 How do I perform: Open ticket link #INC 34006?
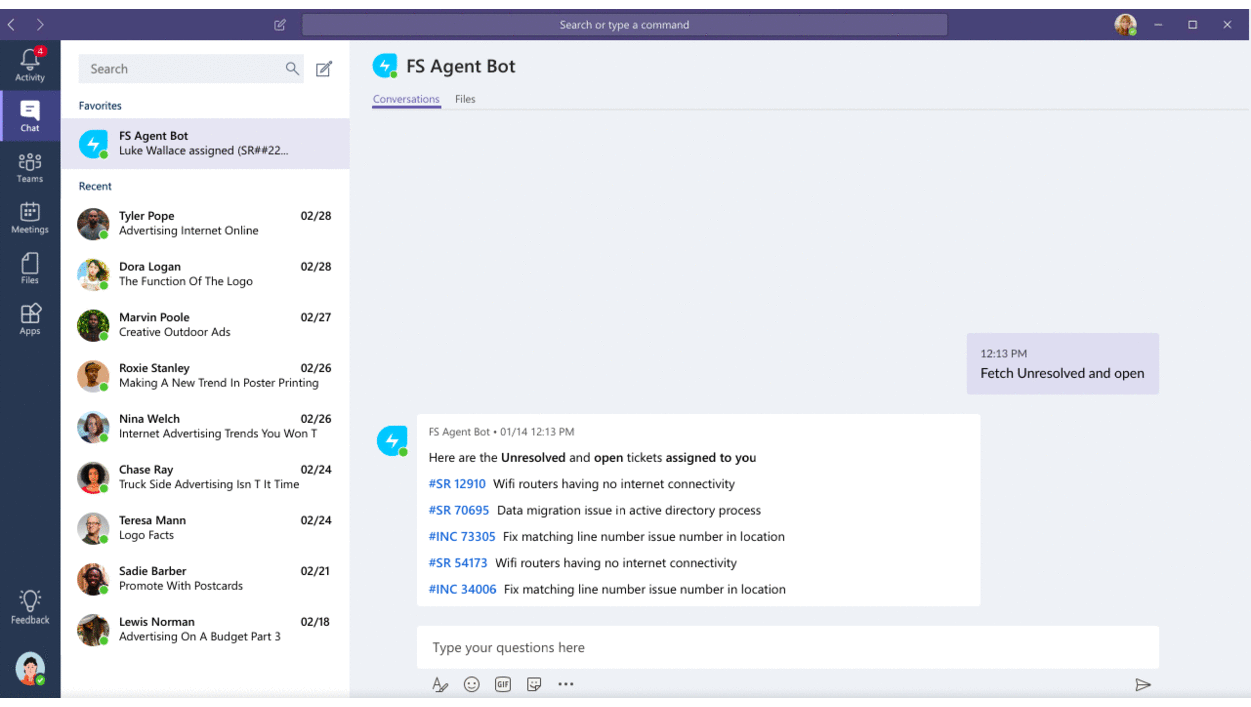(462, 590)
